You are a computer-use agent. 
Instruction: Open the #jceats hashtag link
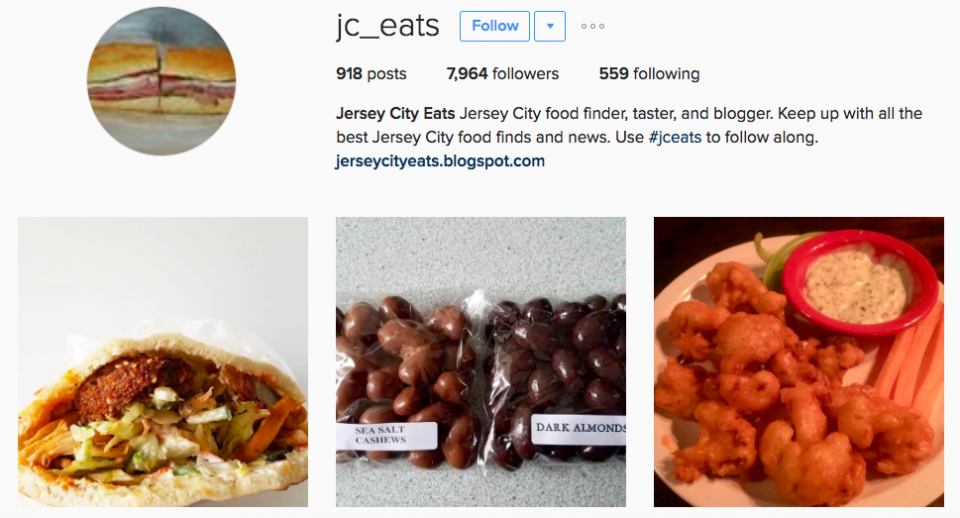tap(675, 137)
